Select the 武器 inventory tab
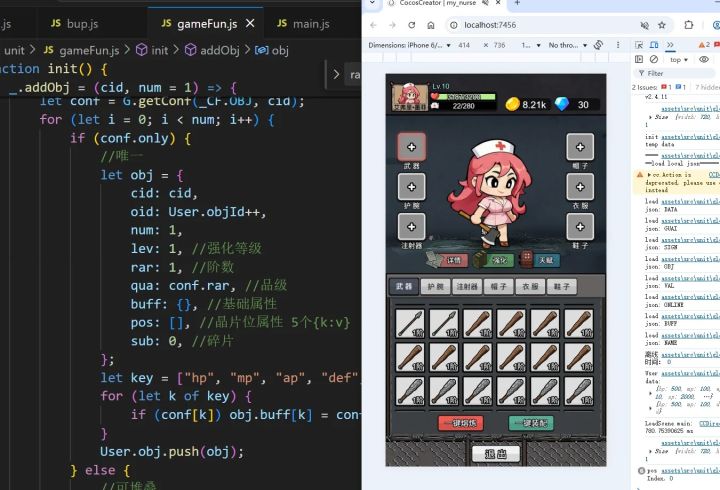The height and width of the screenshot is (490, 720). [404, 287]
